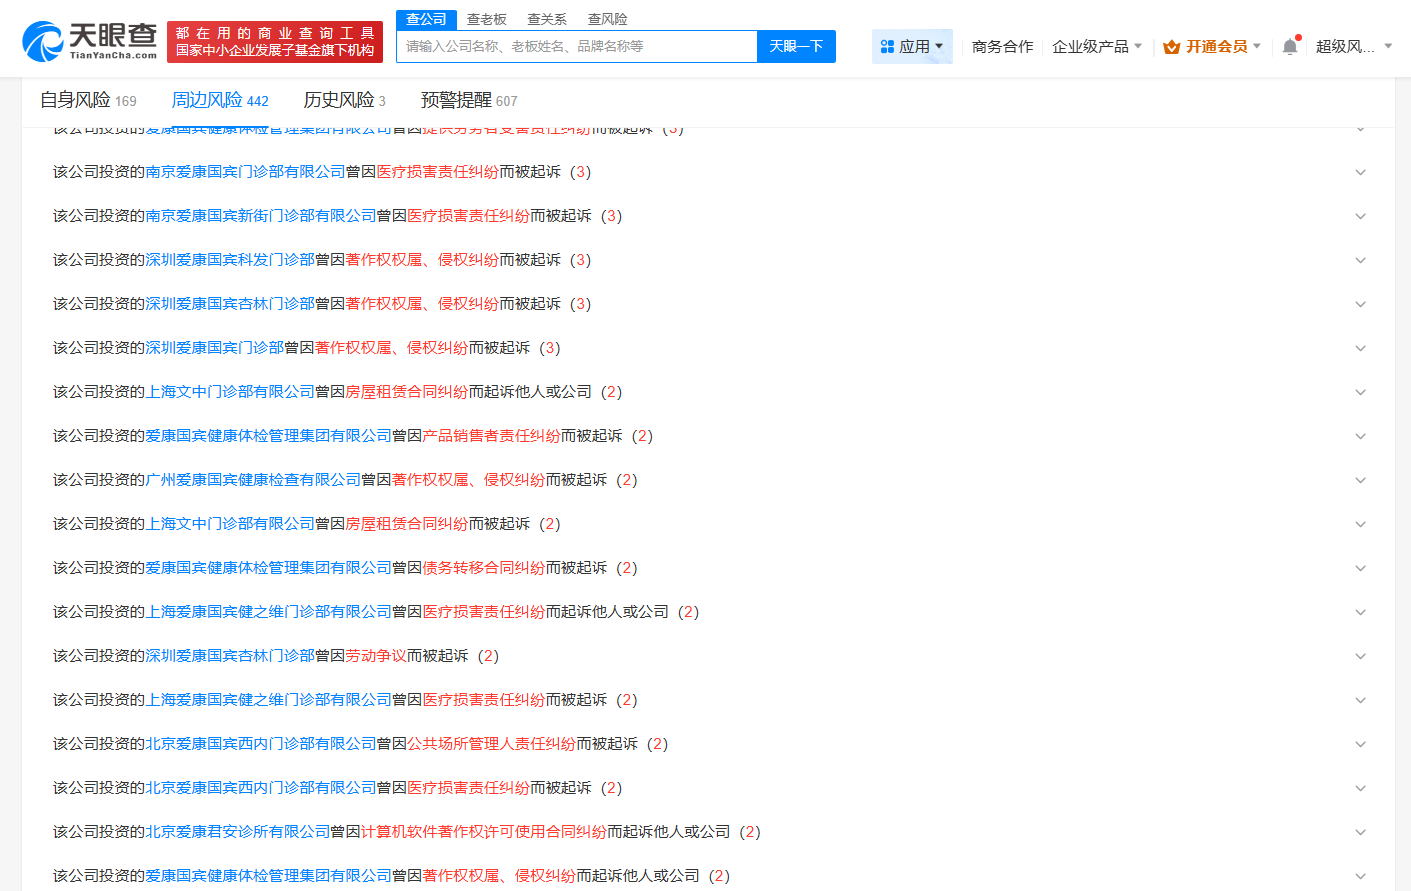Screen dimensions: 1411x891
Task: Expand the 南京爱康国宾门诊部有限公司 row chevron
Action: tap(1360, 172)
